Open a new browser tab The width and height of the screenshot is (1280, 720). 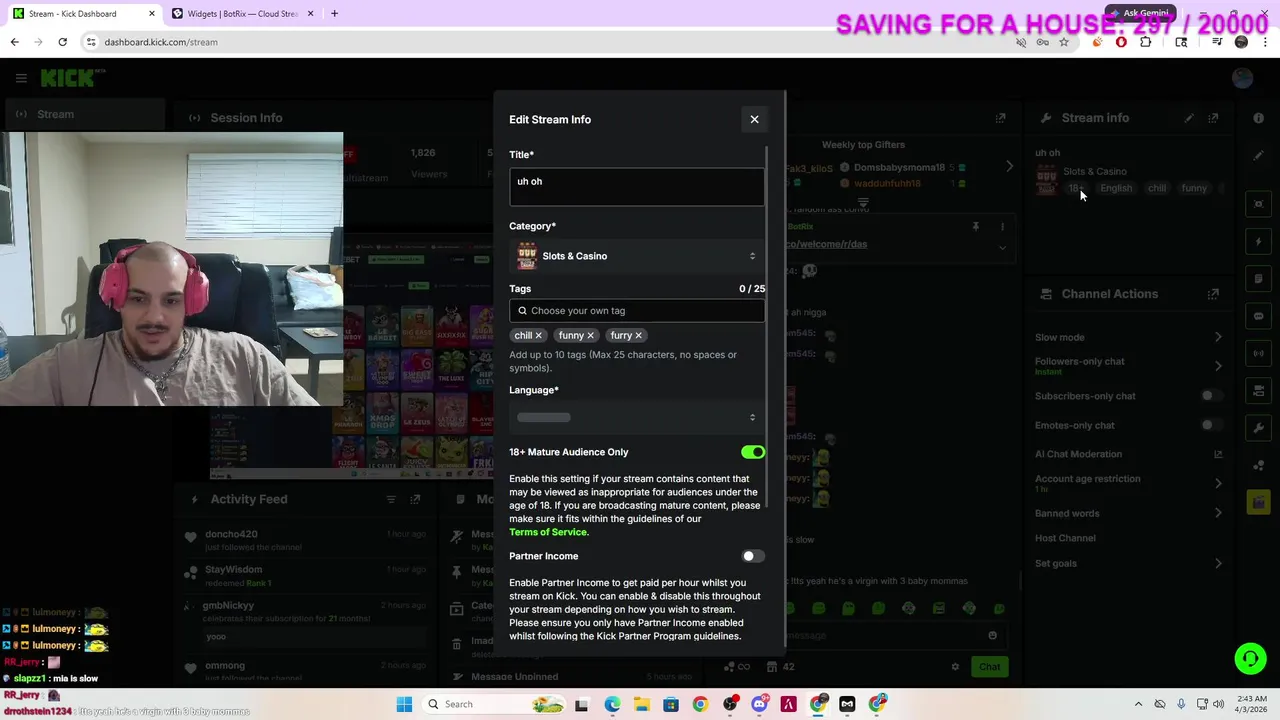coord(334,14)
